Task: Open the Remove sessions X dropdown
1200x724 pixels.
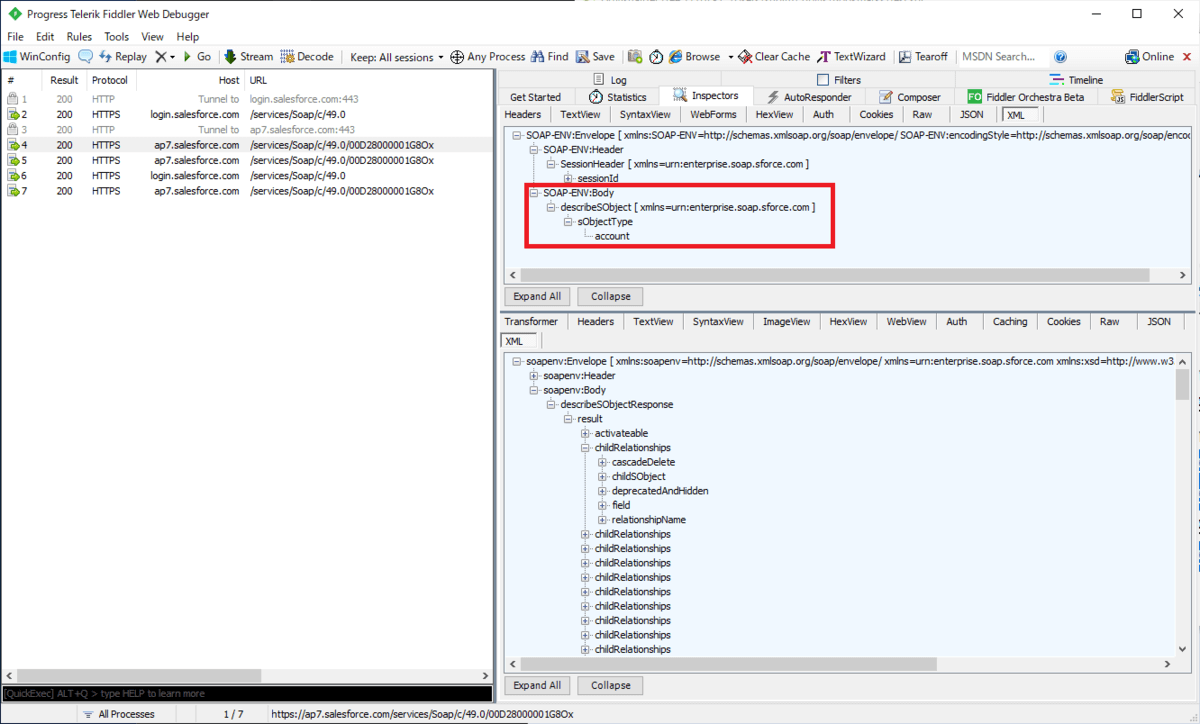Action: tap(165, 57)
